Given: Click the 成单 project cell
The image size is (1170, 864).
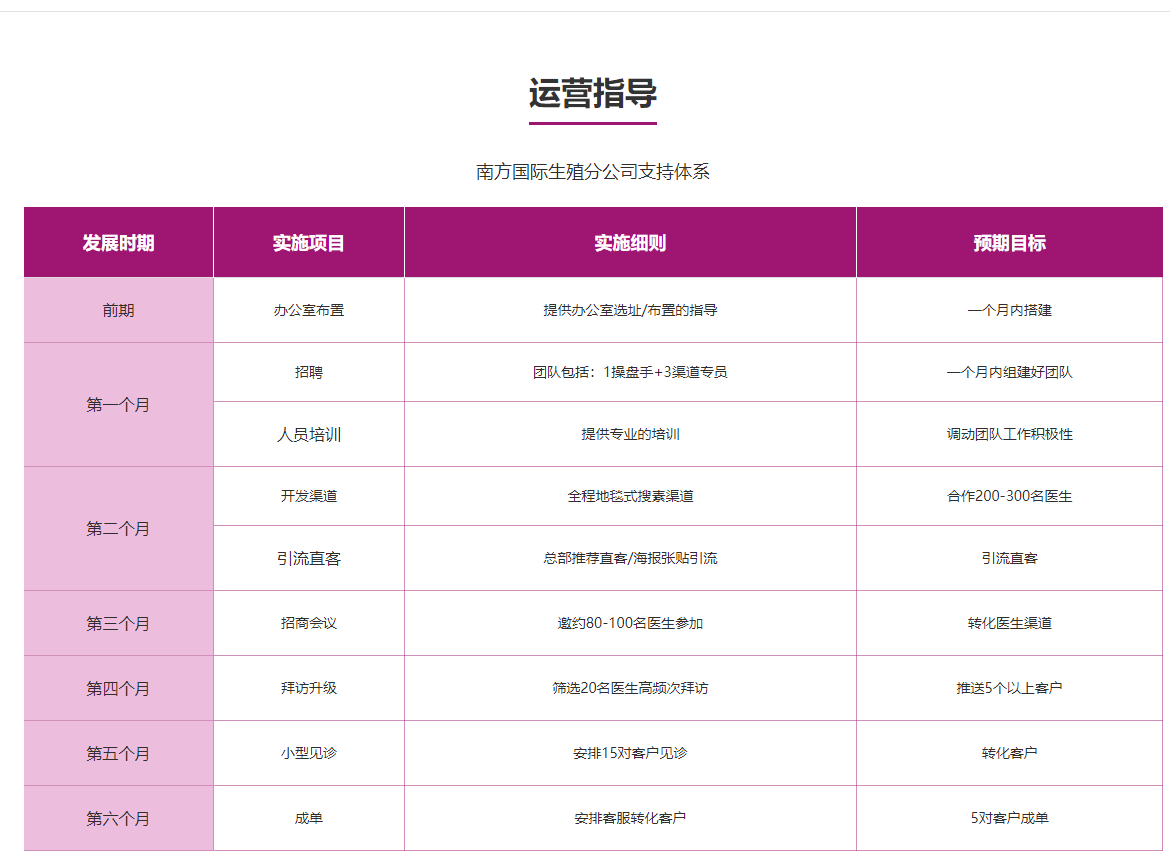Looking at the screenshot, I should pos(307,818).
